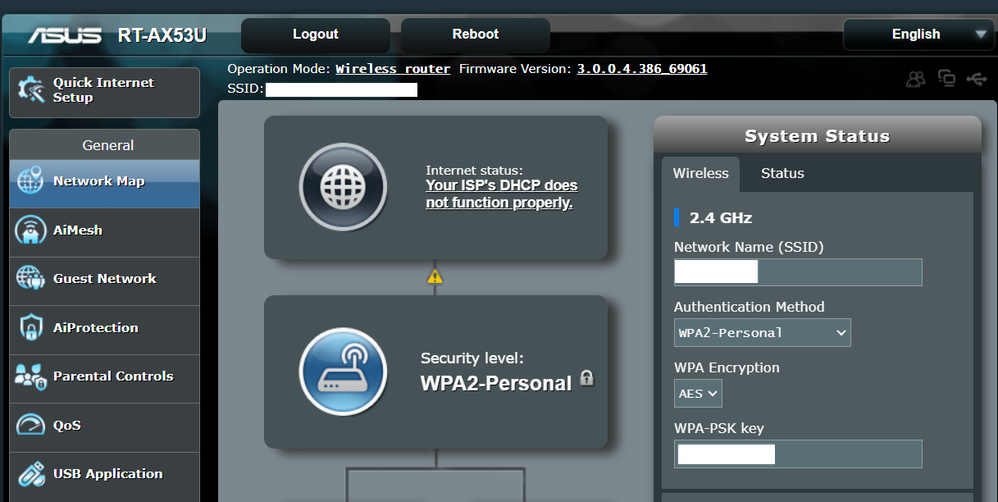The height and width of the screenshot is (502, 998).
Task: Click the security level padlock icon
Action: [587, 378]
